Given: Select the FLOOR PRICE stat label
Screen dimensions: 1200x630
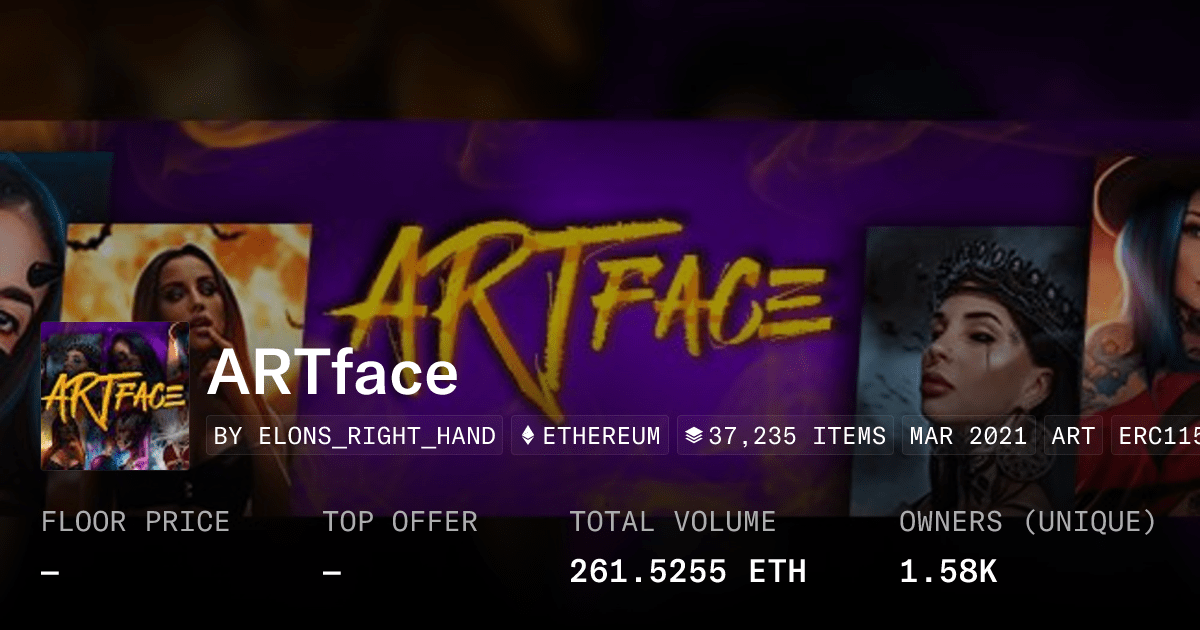Looking at the screenshot, I should [x=136, y=522].
